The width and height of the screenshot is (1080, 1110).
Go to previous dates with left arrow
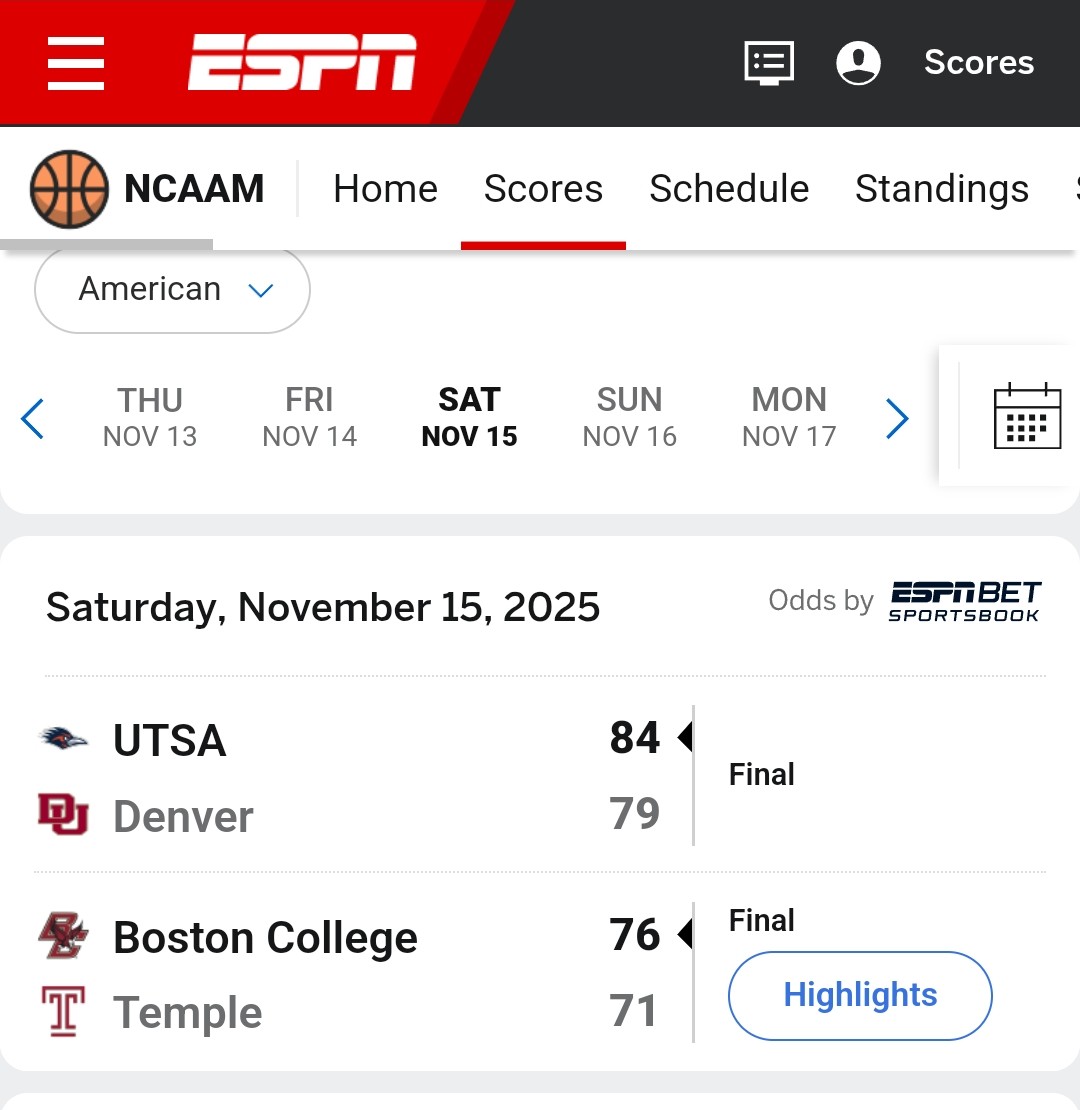pos(33,418)
